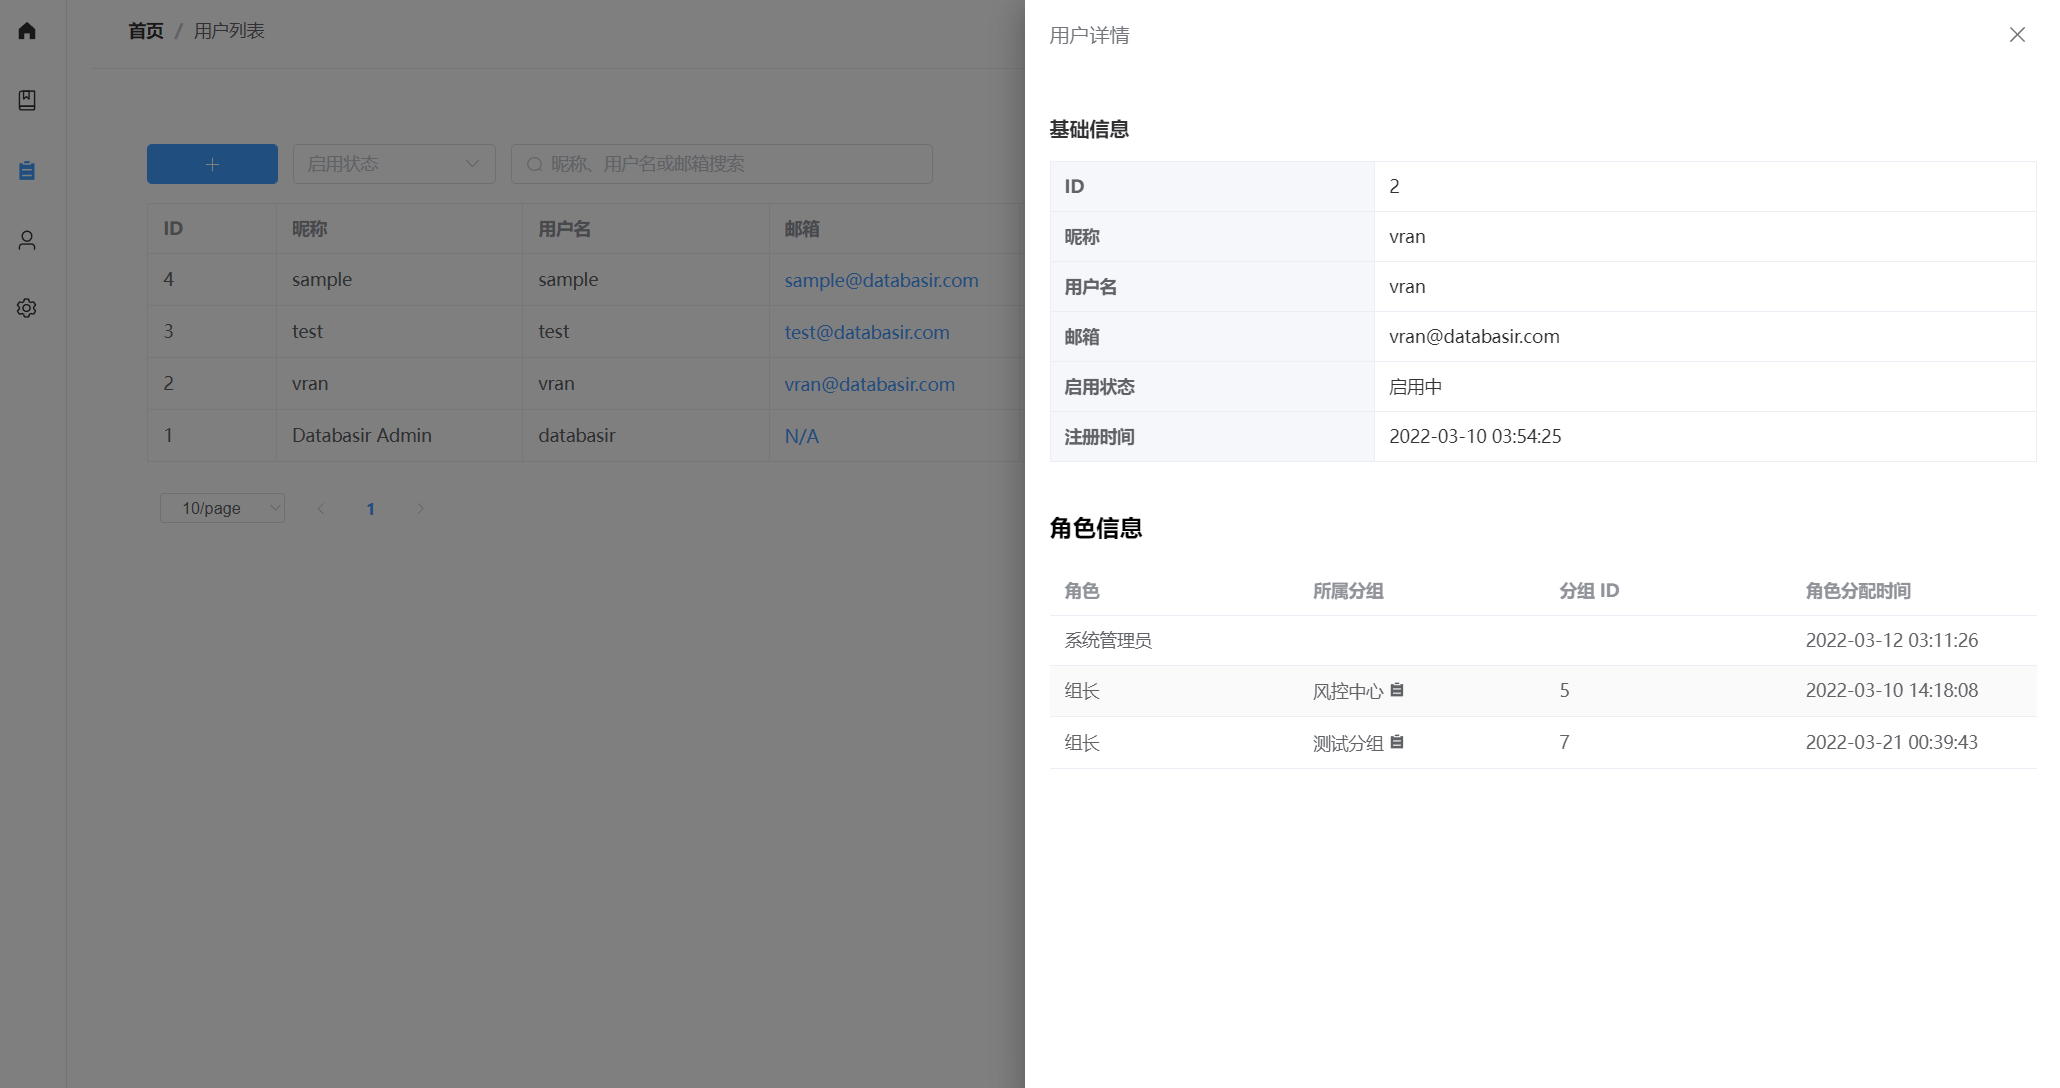Click vran@databasir.com link in table
Viewport: 2060px width, 1088px height.
(x=869, y=385)
